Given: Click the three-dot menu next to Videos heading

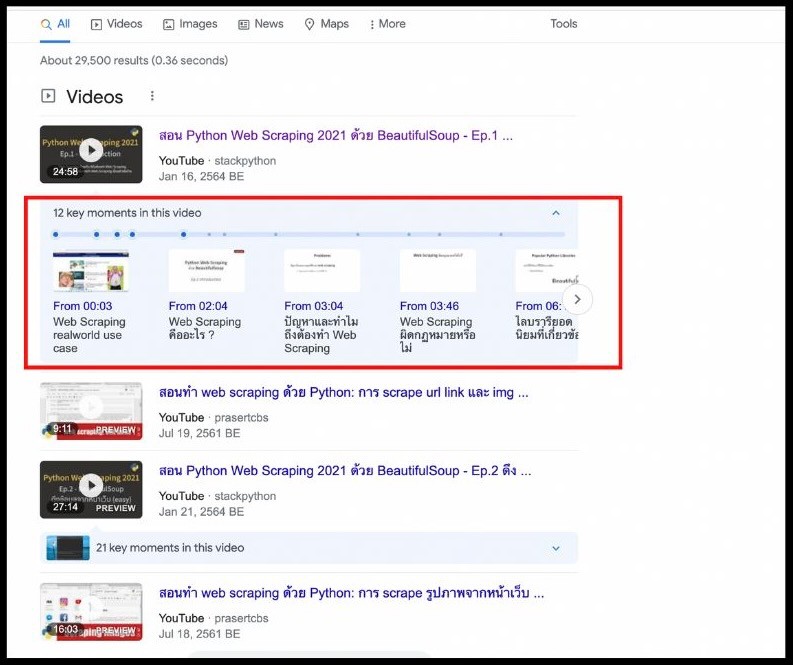Looking at the screenshot, I should (x=152, y=96).
